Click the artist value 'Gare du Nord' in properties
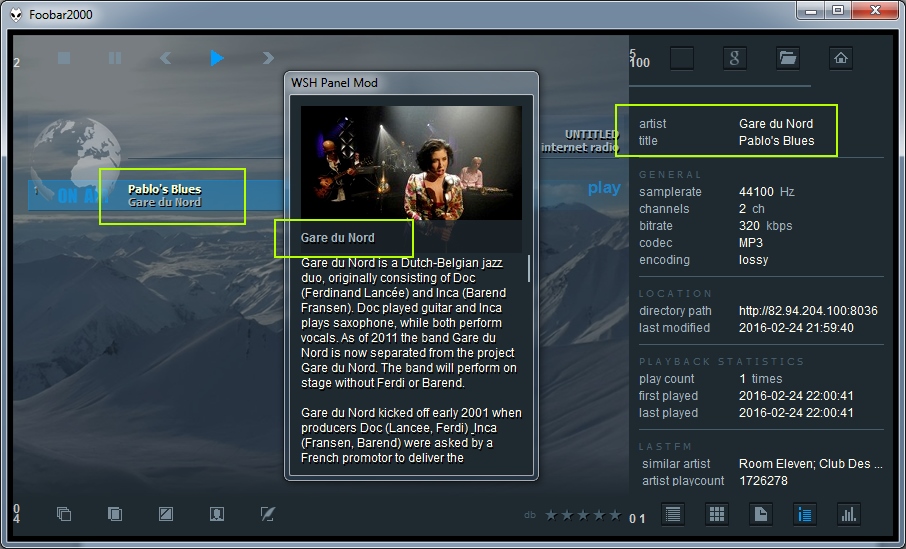 click(775, 124)
